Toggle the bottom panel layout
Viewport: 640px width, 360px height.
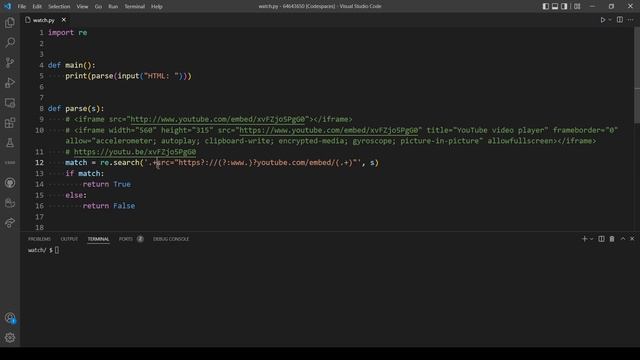point(555,6)
